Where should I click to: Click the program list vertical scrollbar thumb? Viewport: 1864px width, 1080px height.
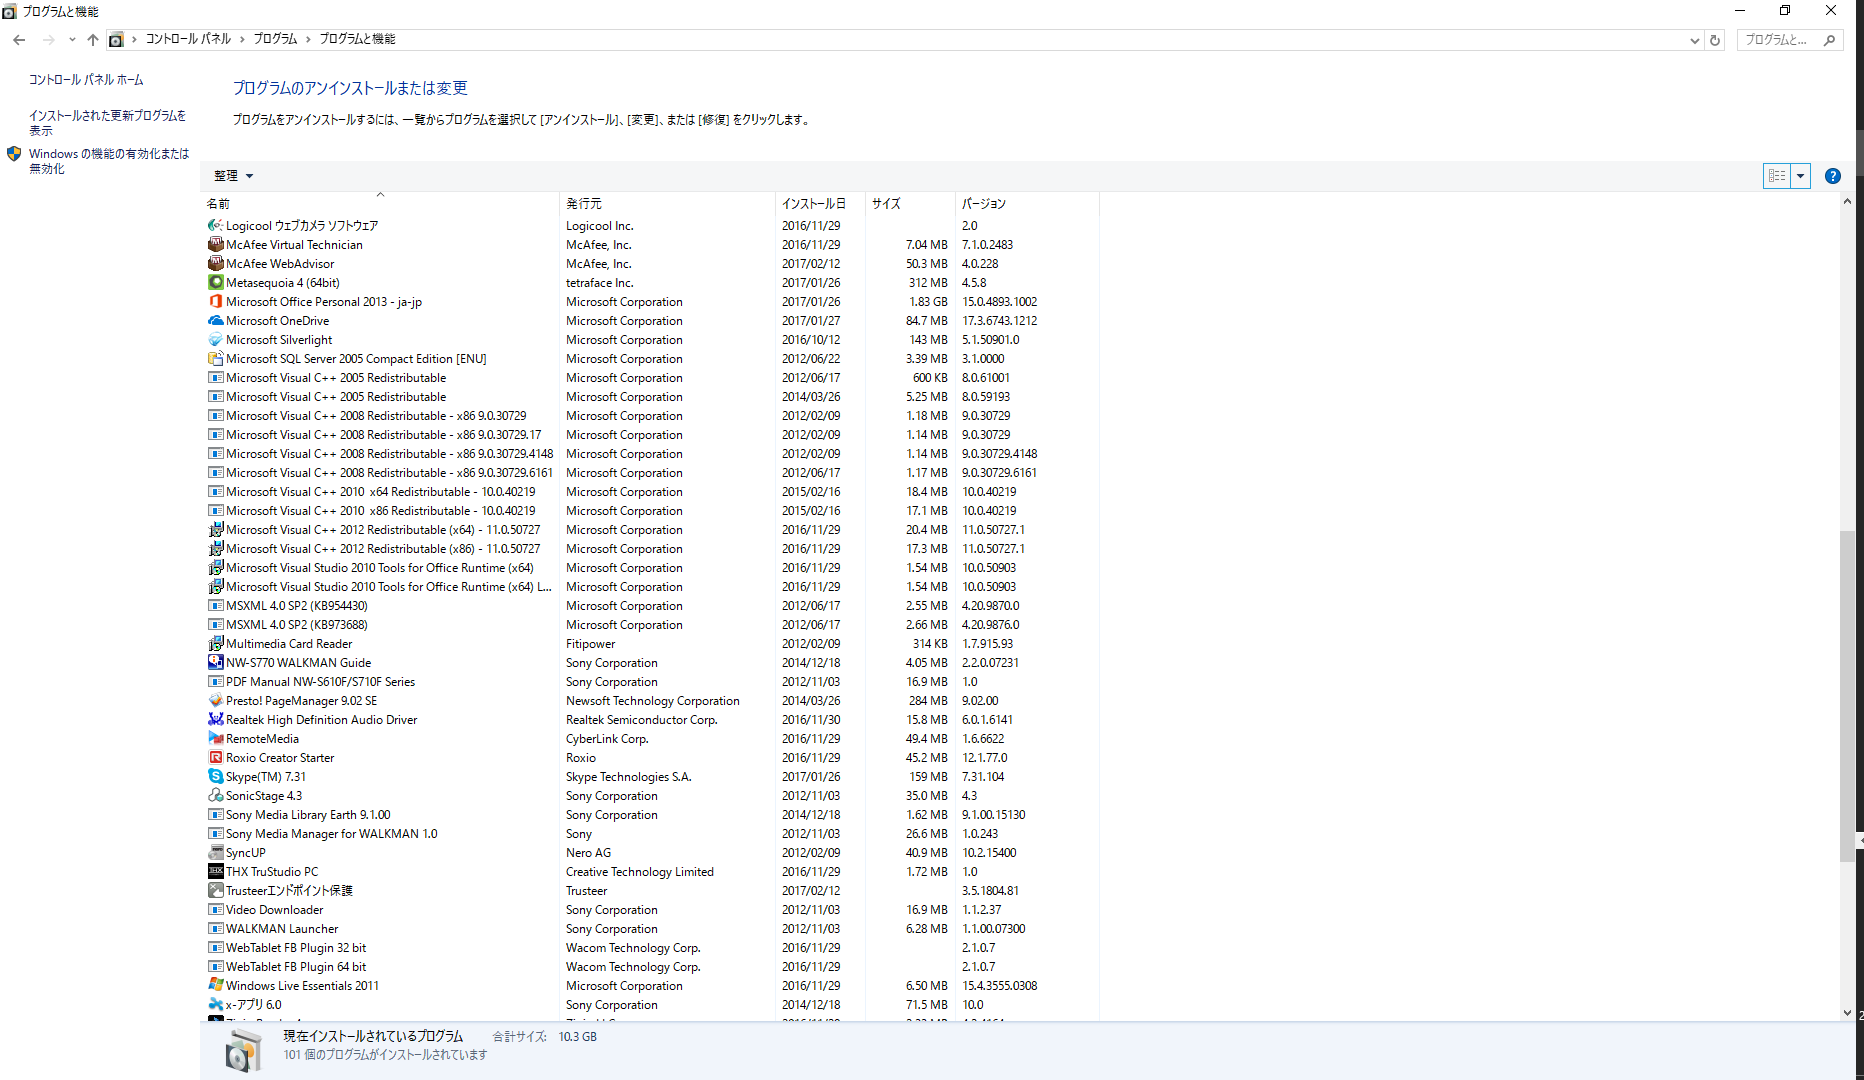[1847, 697]
